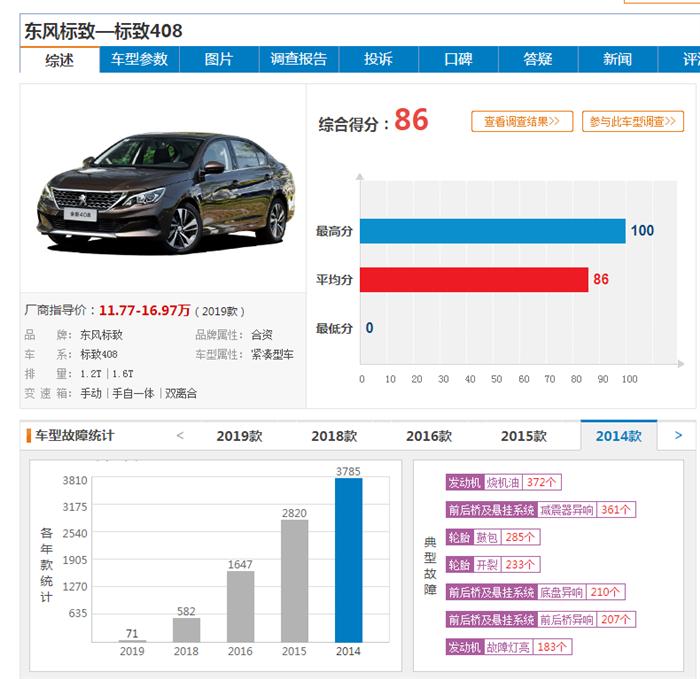This screenshot has height=679, width=700.
Task: Switch to the 车型参数 tab
Action: [x=139, y=59]
